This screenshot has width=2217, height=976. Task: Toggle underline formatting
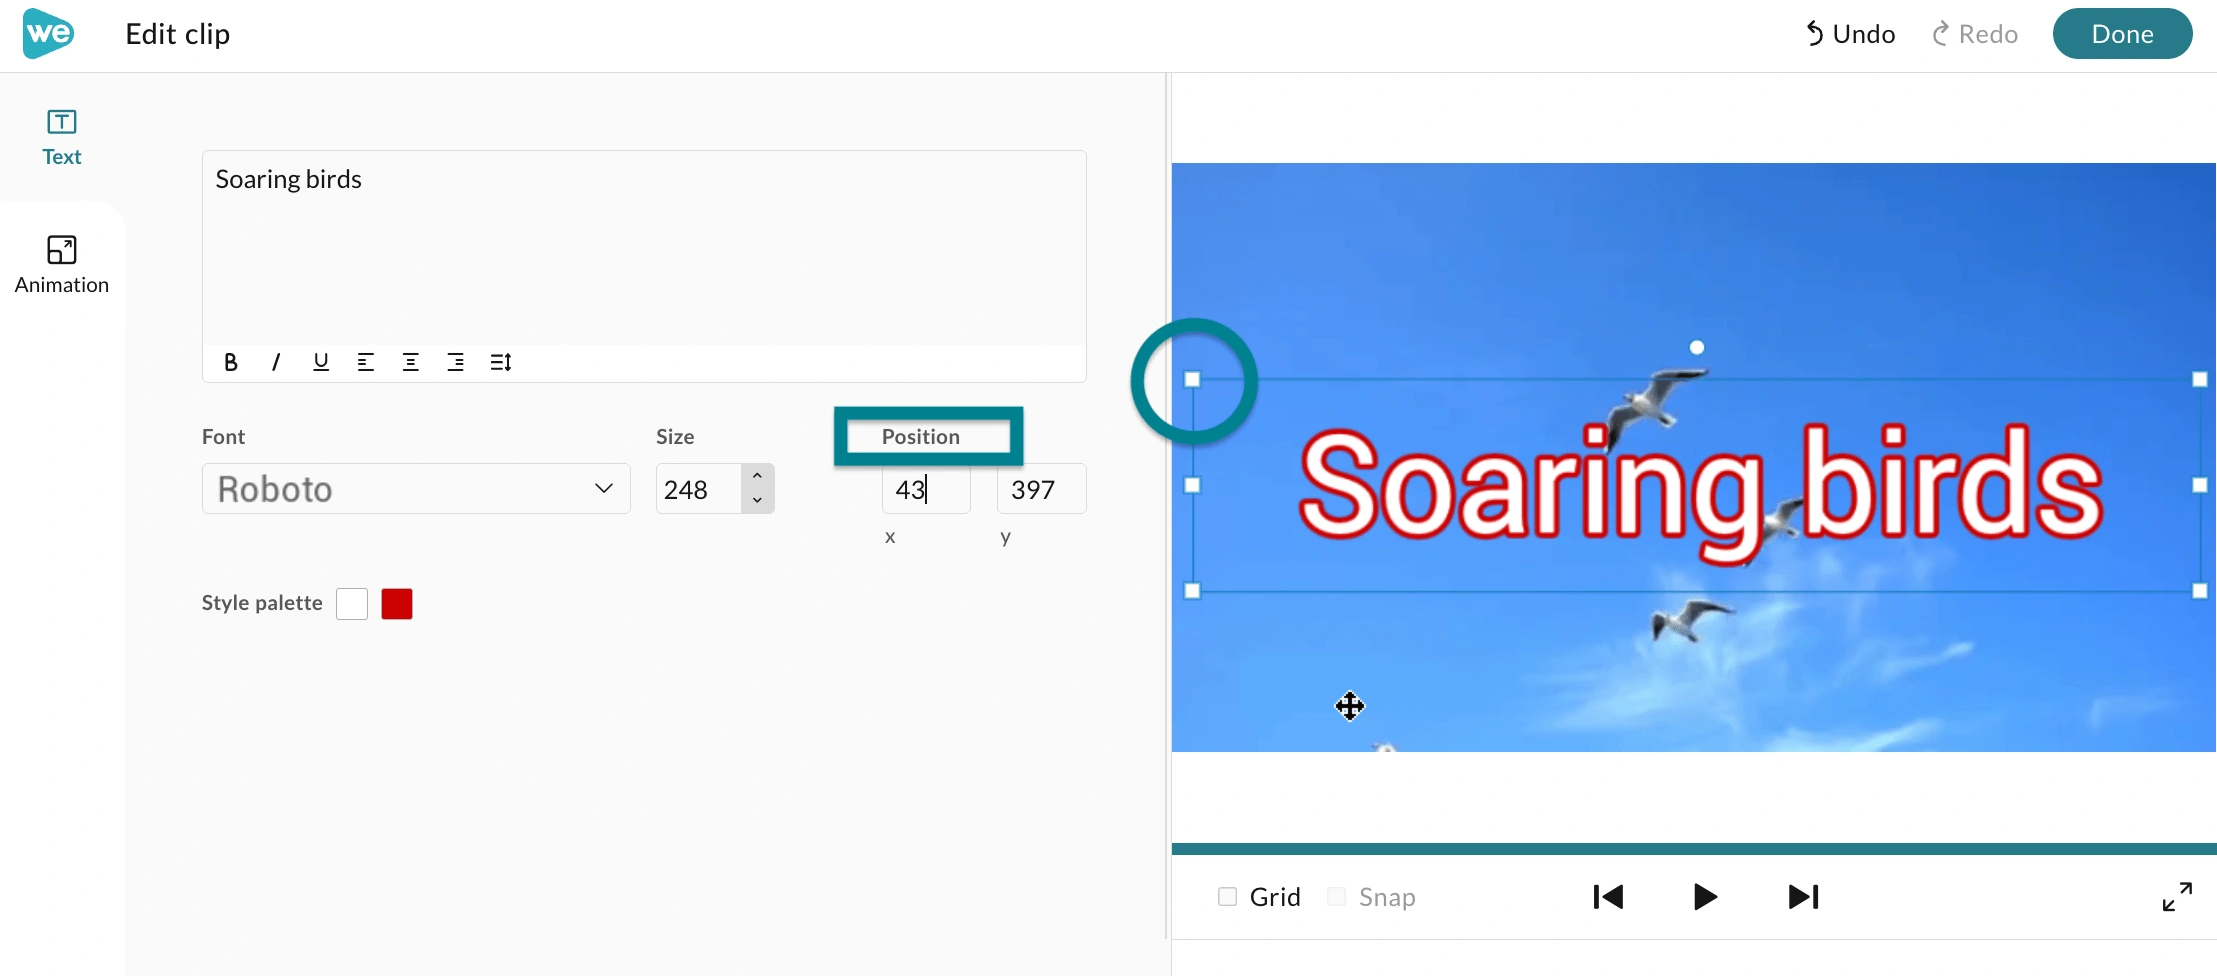[321, 362]
